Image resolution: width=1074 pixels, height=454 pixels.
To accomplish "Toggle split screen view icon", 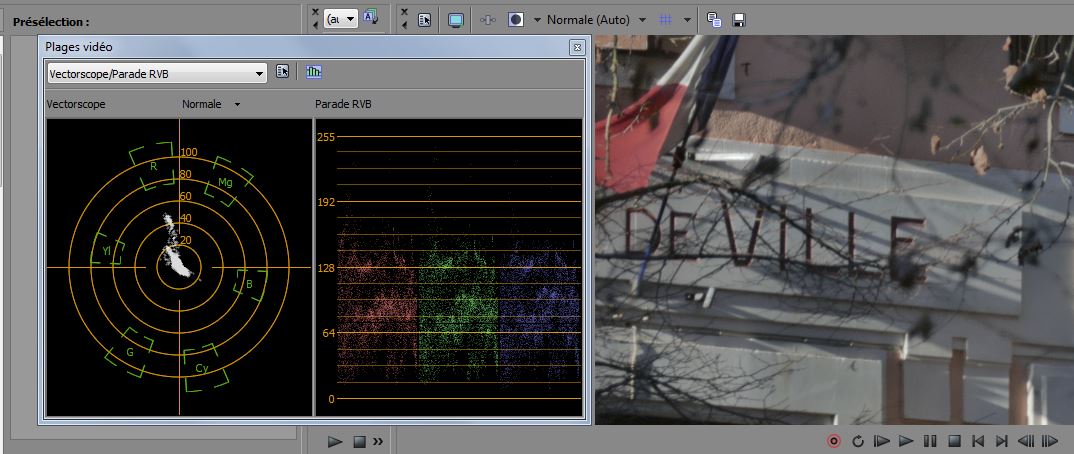I will 516,20.
